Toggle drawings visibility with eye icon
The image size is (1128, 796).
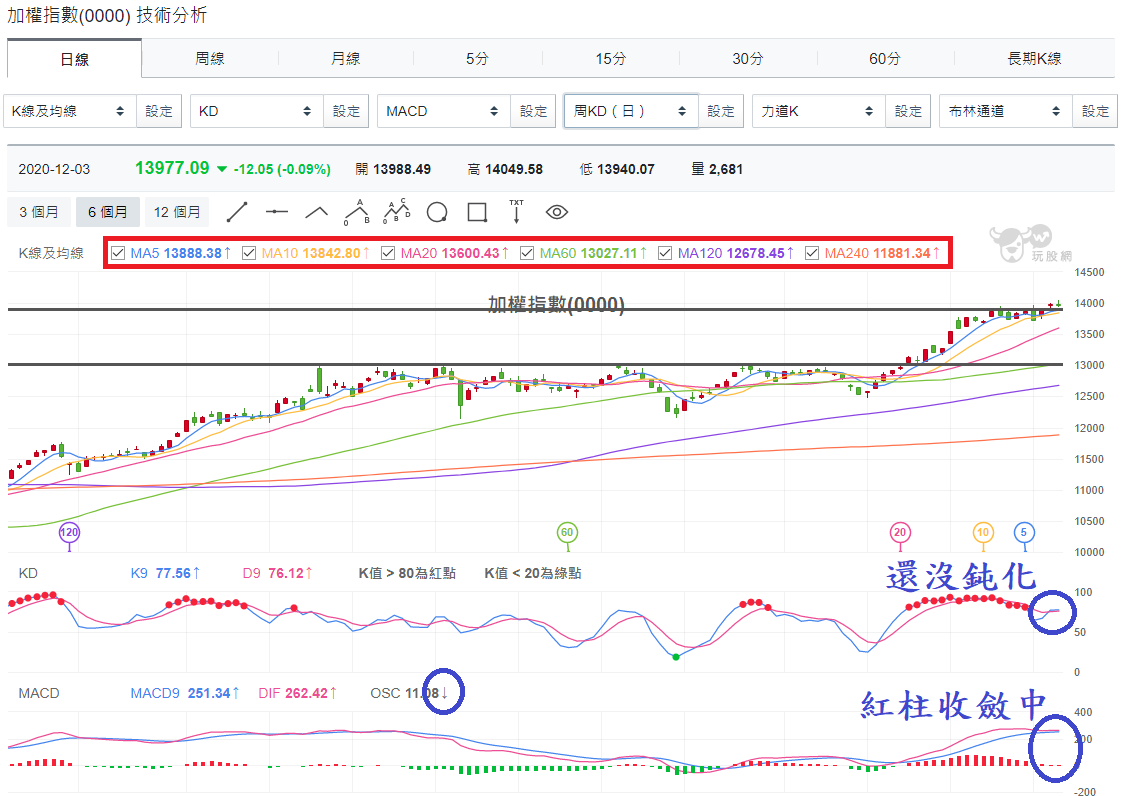click(x=557, y=212)
